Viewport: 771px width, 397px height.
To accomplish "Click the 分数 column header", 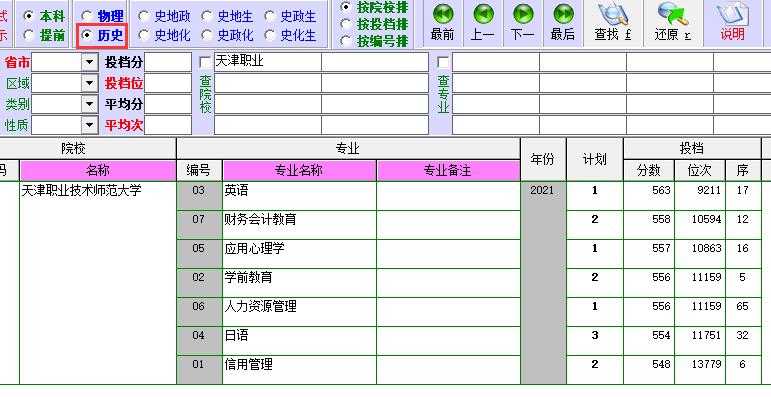I will point(649,170).
